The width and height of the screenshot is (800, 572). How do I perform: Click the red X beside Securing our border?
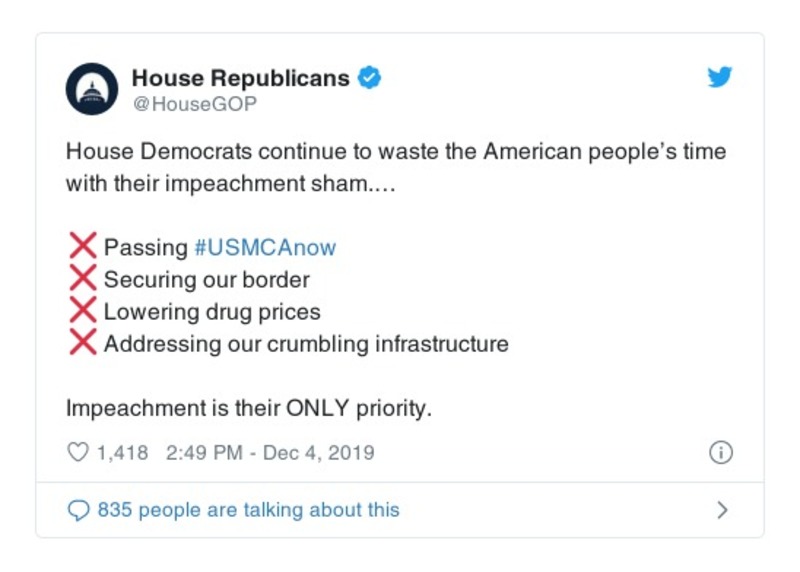[82, 279]
